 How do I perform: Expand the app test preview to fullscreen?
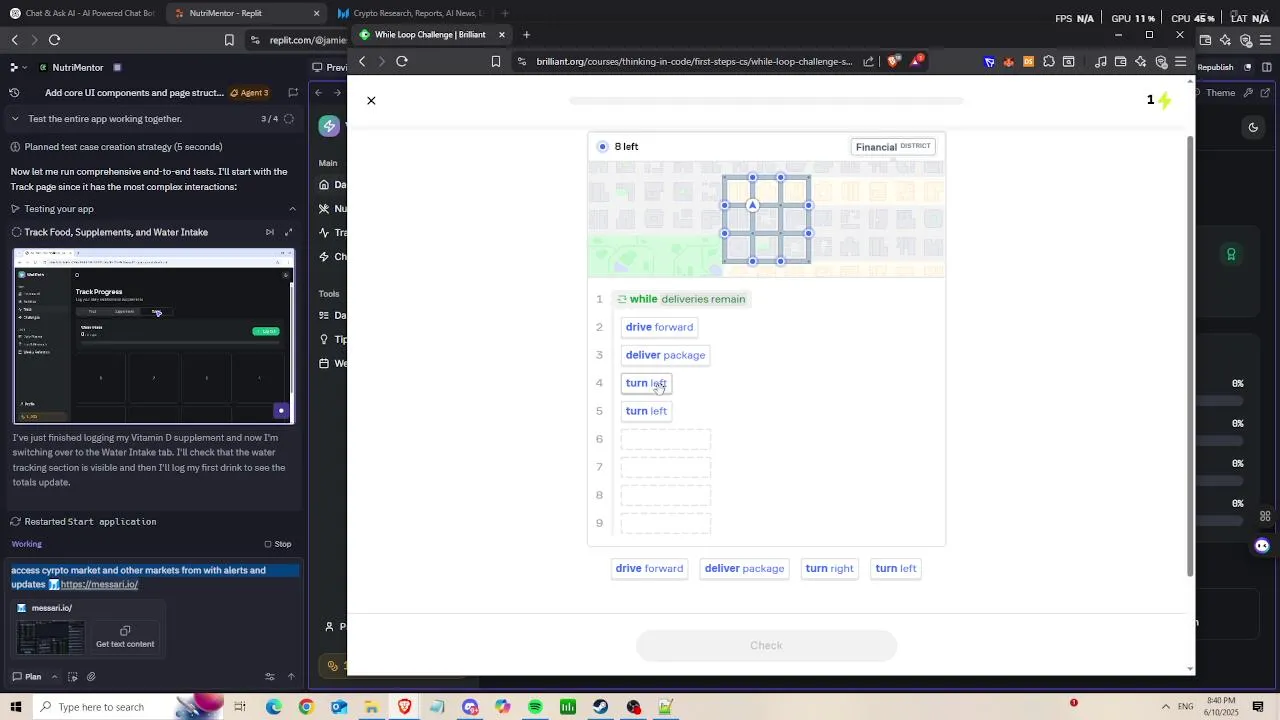pyautogui.click(x=289, y=233)
